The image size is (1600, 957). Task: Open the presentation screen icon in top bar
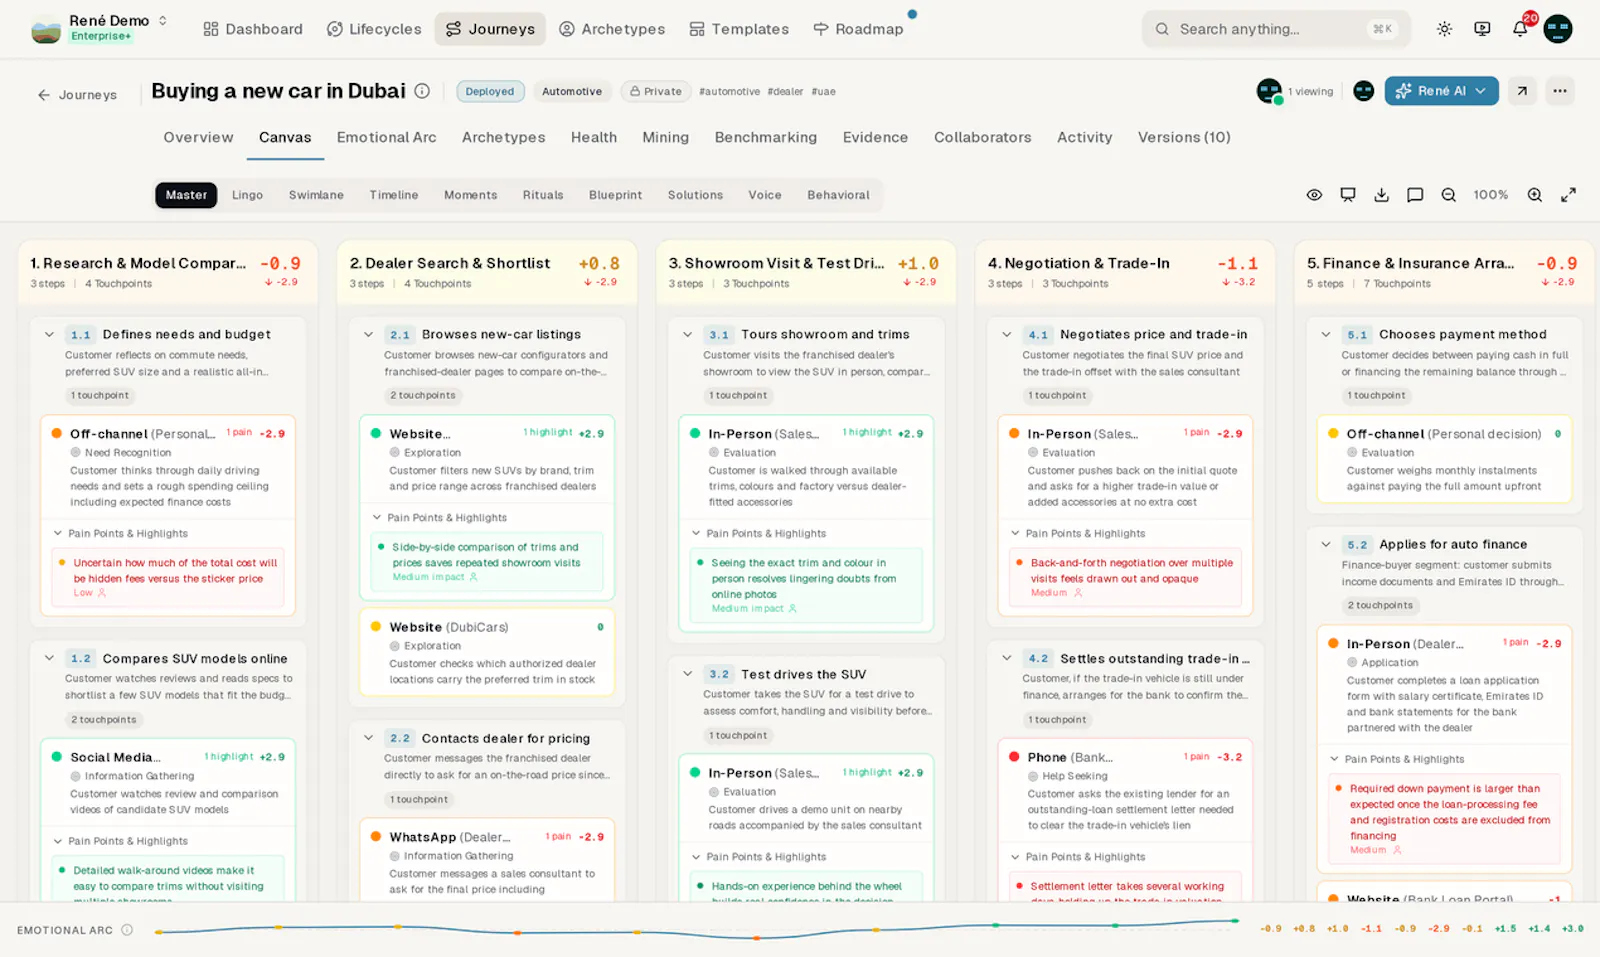point(1482,29)
